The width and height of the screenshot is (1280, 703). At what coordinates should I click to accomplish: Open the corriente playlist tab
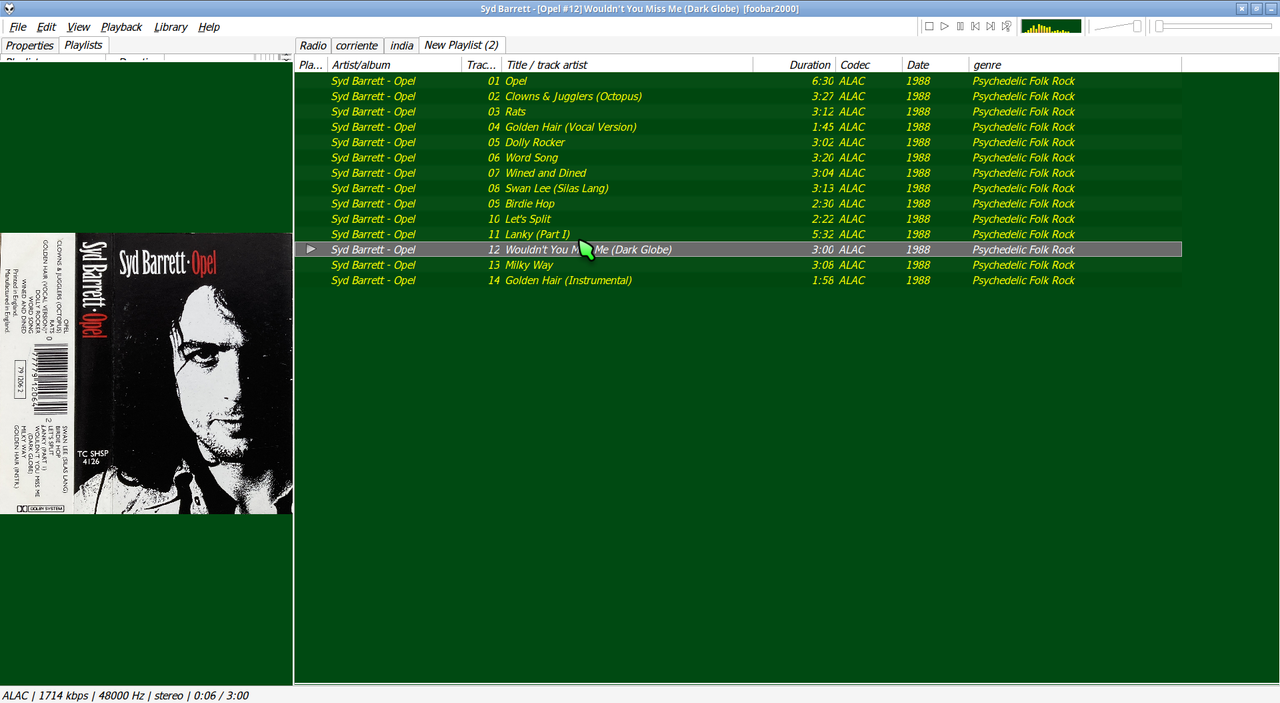click(x=357, y=45)
